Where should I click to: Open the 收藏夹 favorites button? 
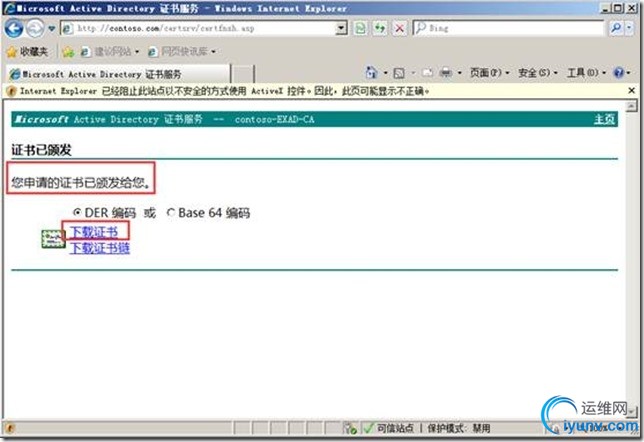tap(28, 52)
